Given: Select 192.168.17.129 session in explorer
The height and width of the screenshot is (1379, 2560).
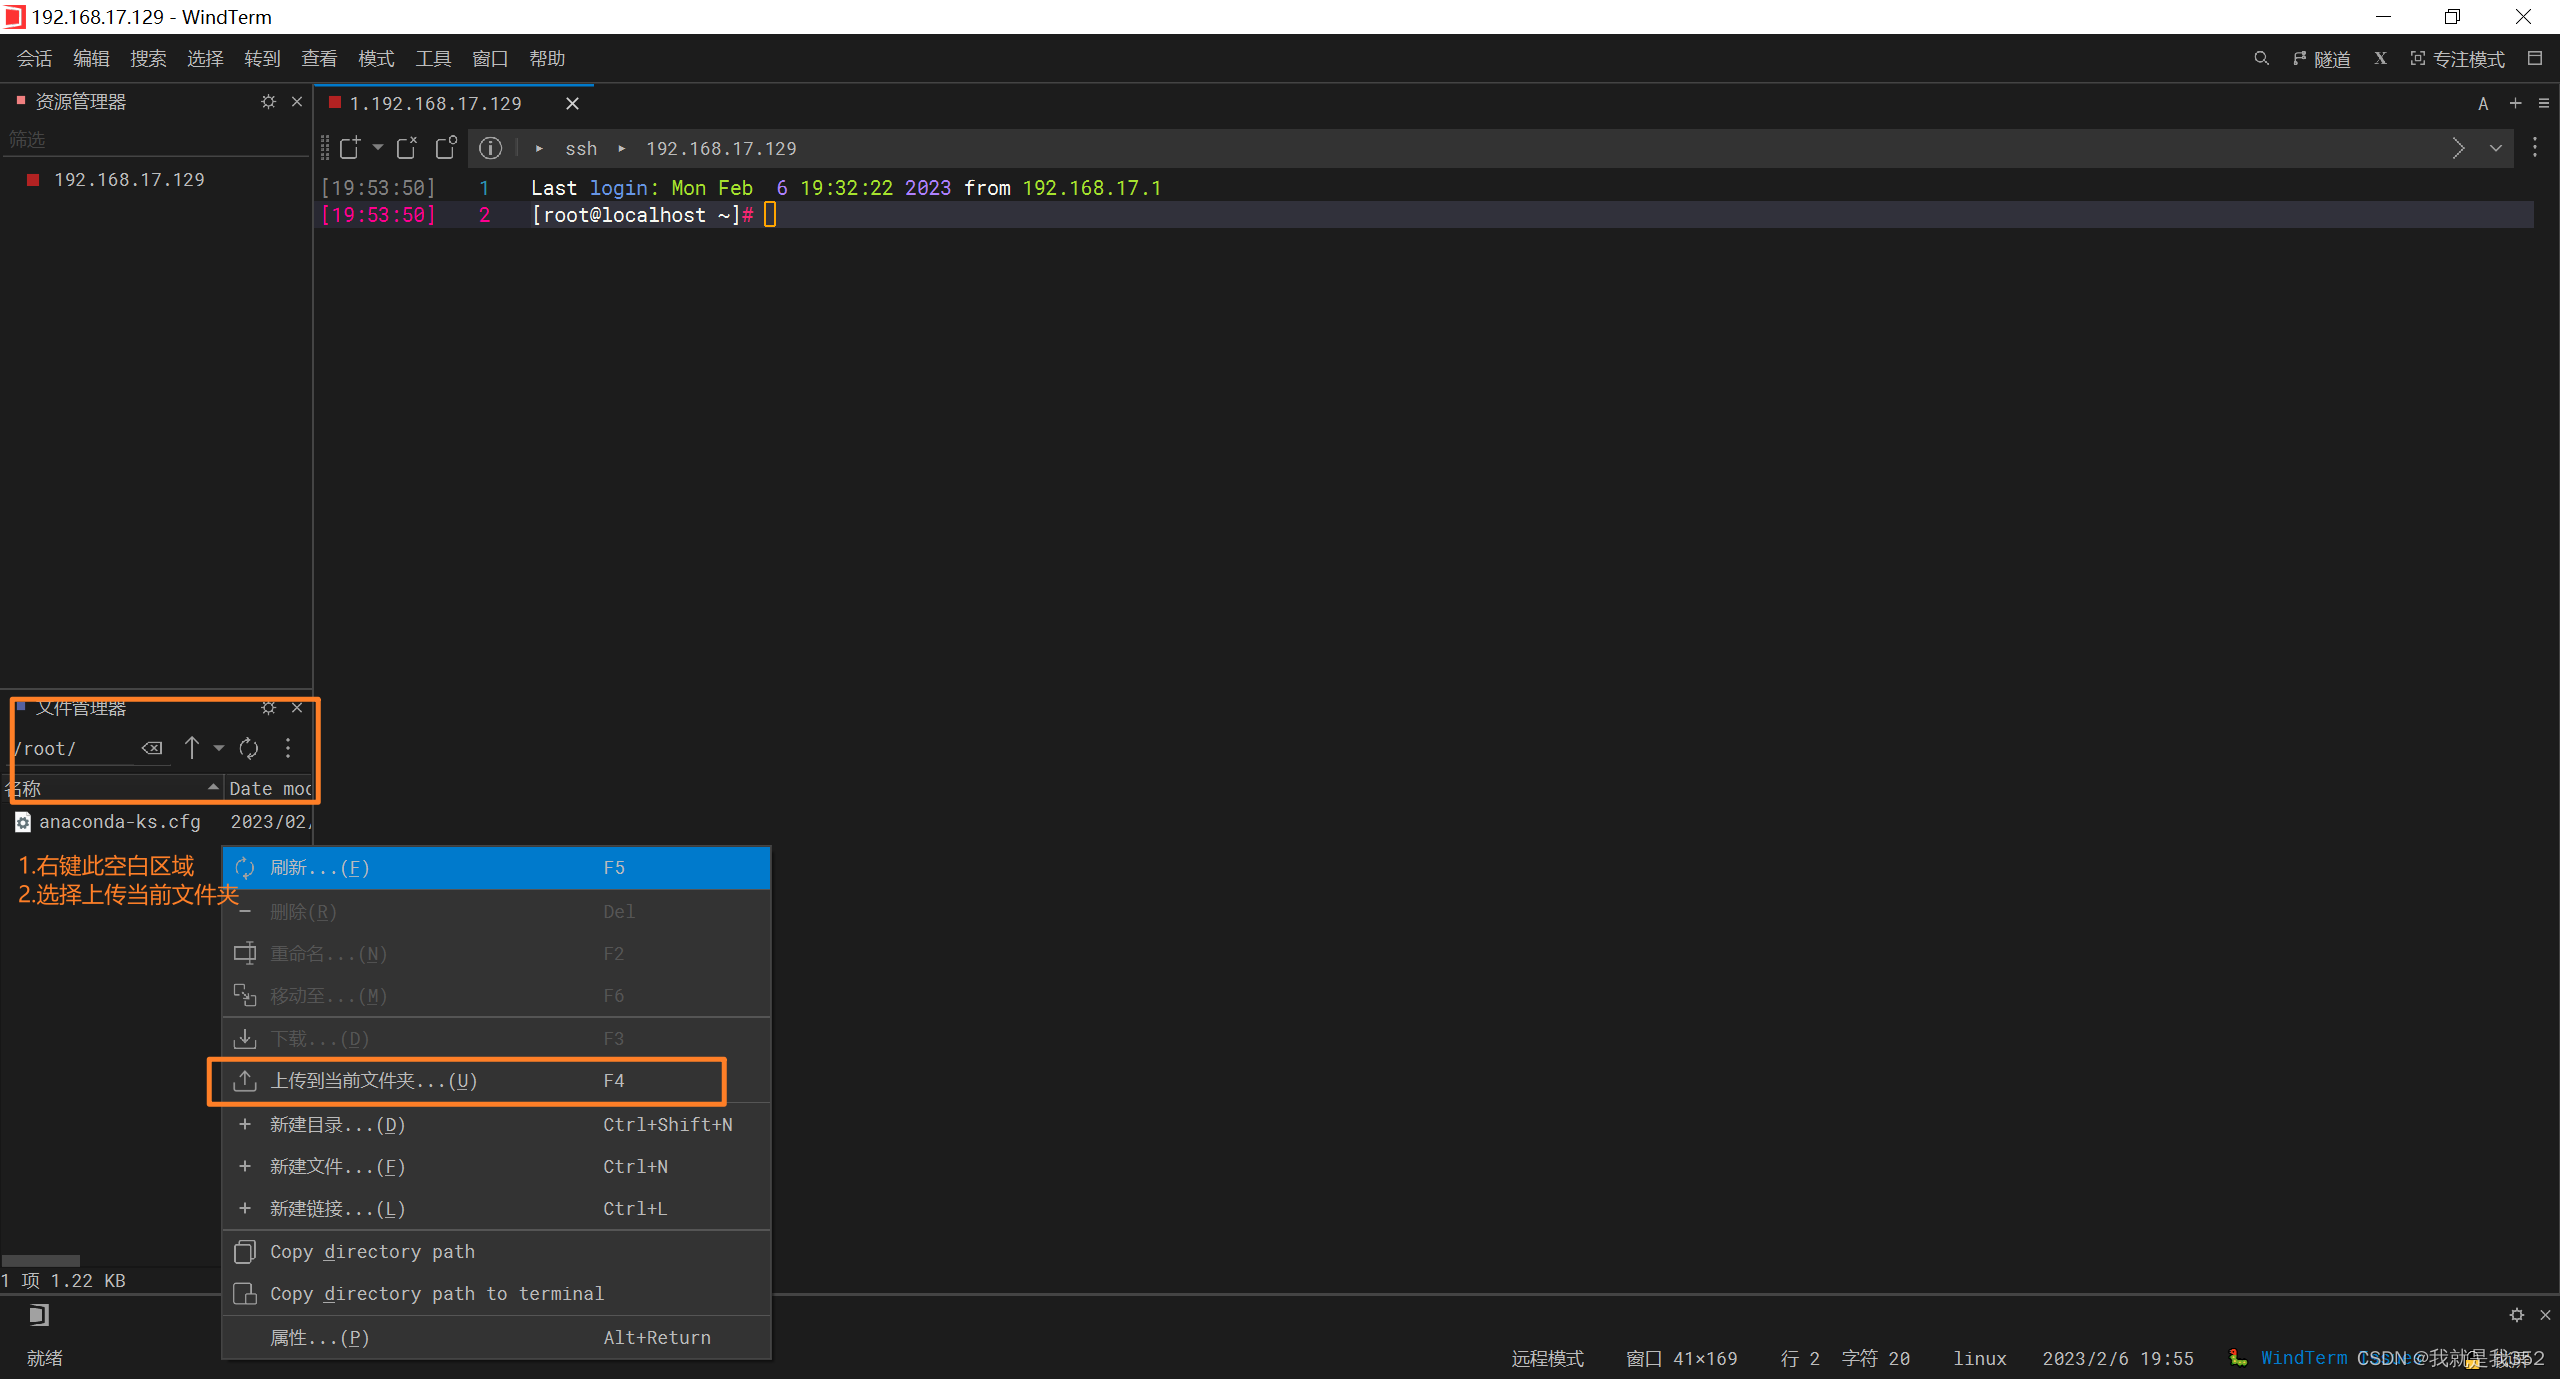Looking at the screenshot, I should [x=129, y=180].
